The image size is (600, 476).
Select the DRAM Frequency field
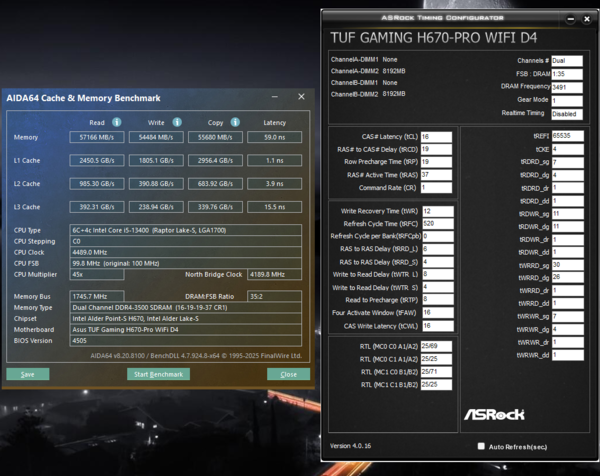tap(567, 88)
